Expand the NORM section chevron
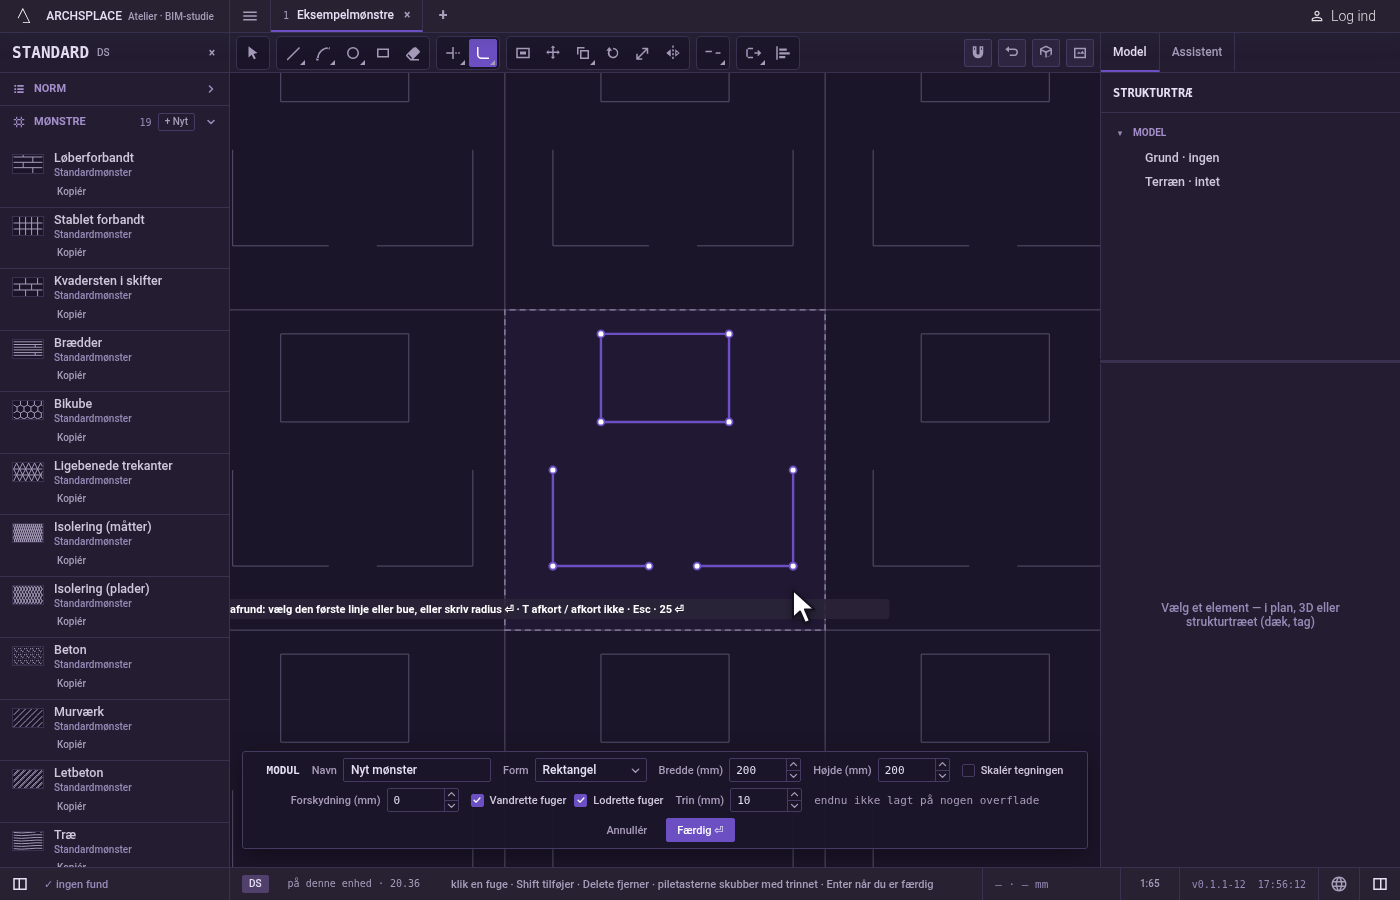 [210, 89]
